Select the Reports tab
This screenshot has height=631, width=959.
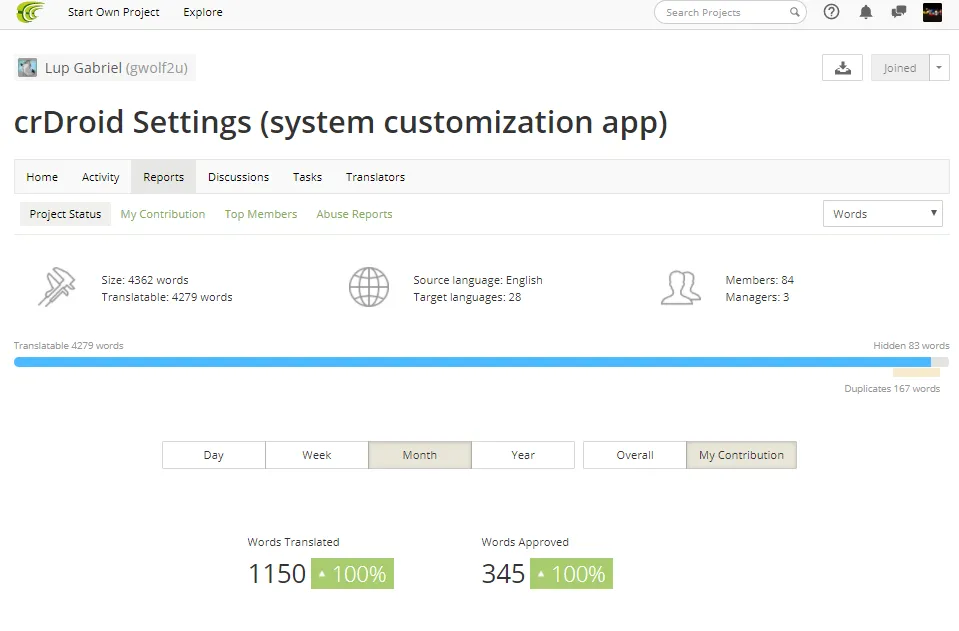pos(163,177)
